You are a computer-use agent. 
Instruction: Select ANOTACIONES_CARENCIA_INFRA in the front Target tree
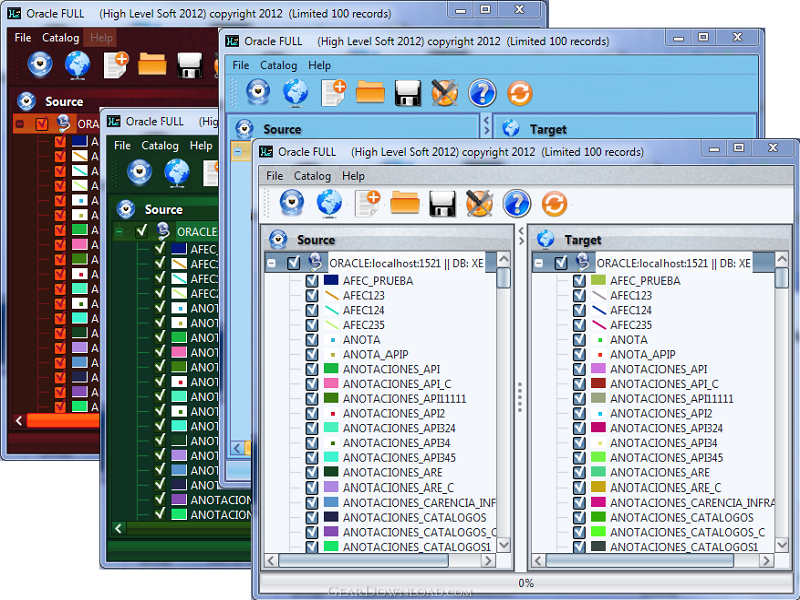(x=692, y=503)
